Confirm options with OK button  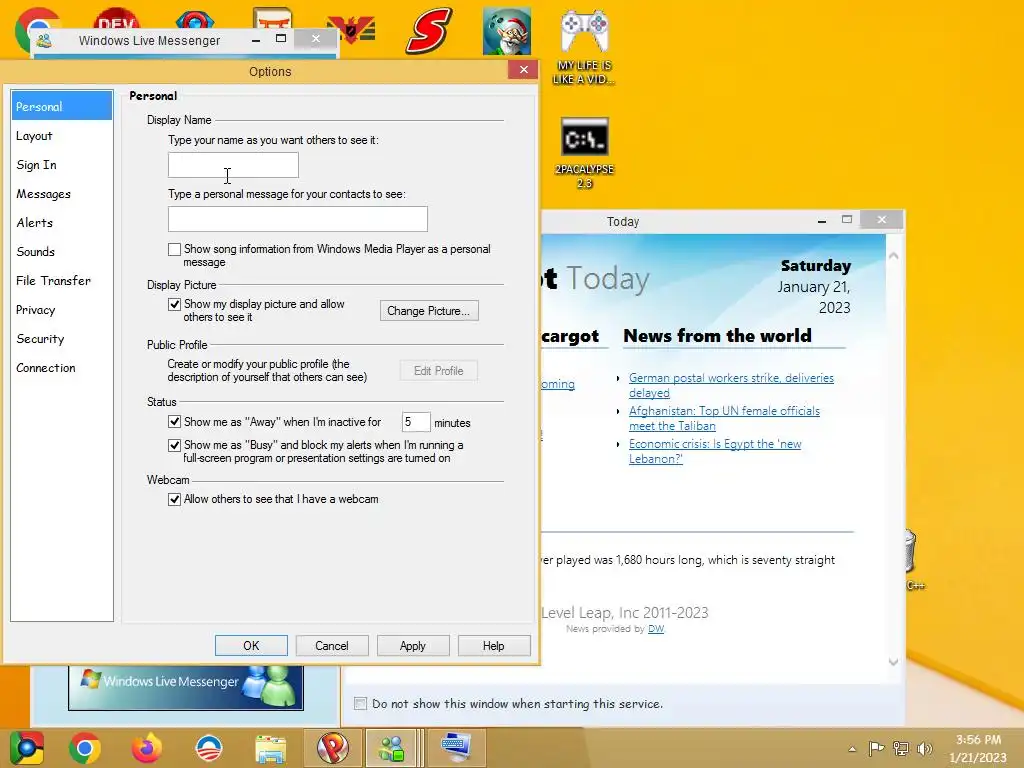pyautogui.click(x=251, y=646)
